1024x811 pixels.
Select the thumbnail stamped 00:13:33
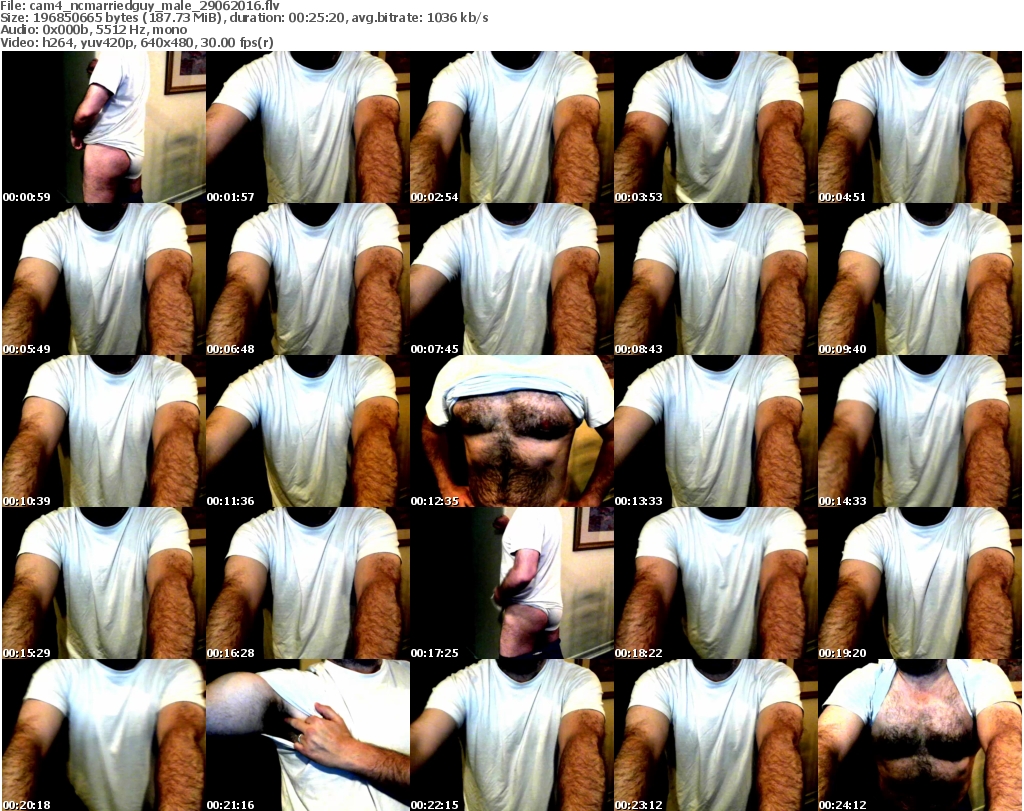point(716,431)
